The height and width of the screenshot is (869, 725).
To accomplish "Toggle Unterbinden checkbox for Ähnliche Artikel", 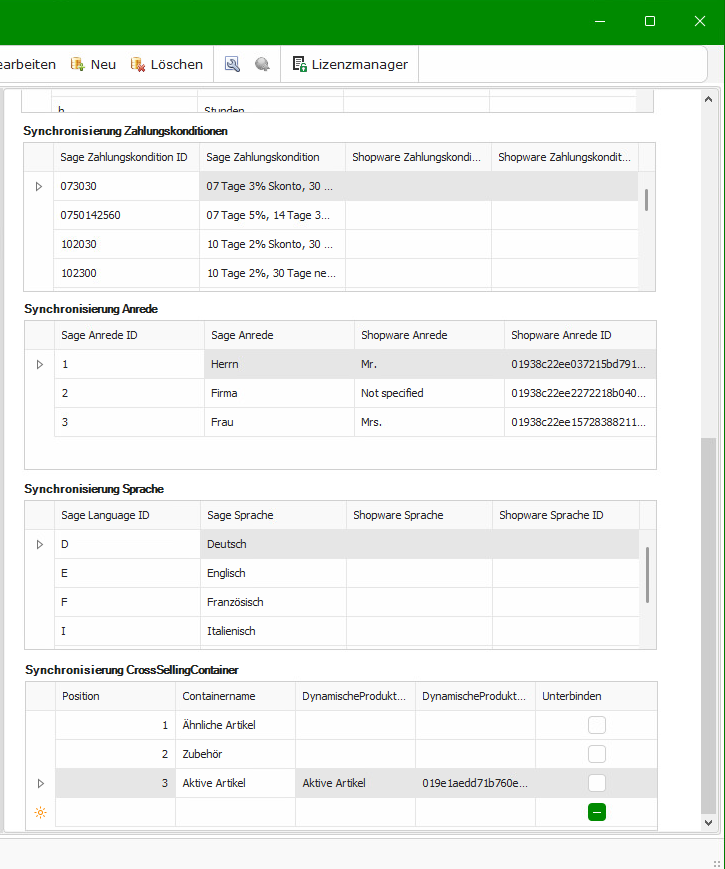I will click(596, 725).
